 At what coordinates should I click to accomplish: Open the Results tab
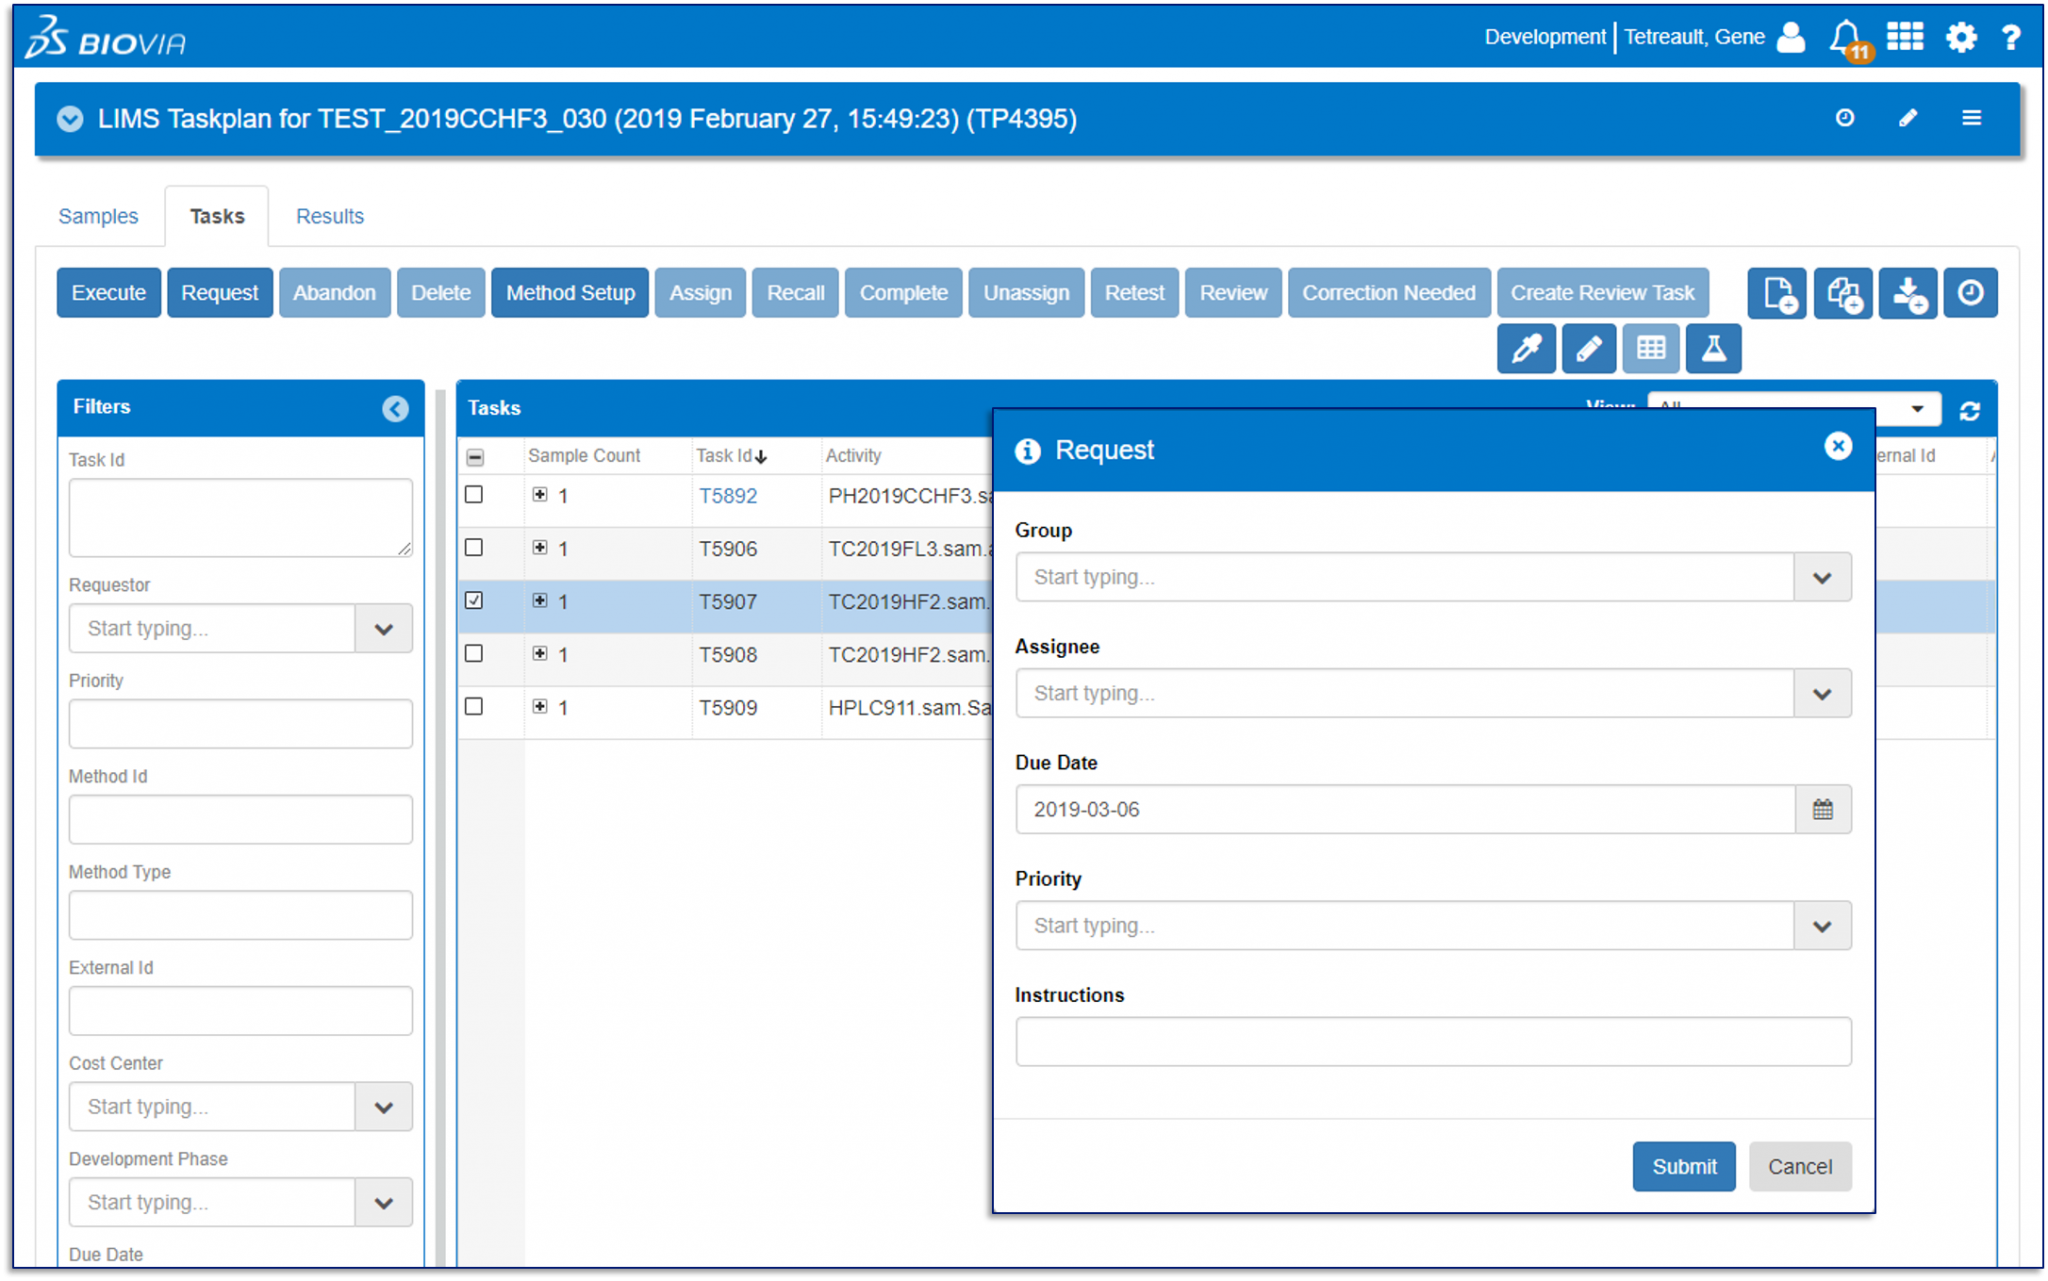(329, 216)
